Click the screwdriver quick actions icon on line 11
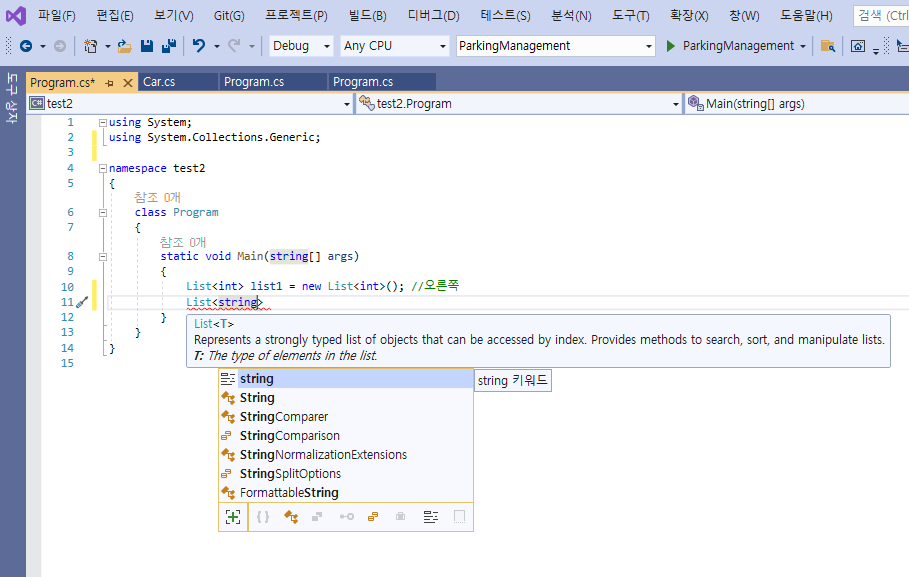This screenshot has width=909, height=577. pyautogui.click(x=82, y=302)
